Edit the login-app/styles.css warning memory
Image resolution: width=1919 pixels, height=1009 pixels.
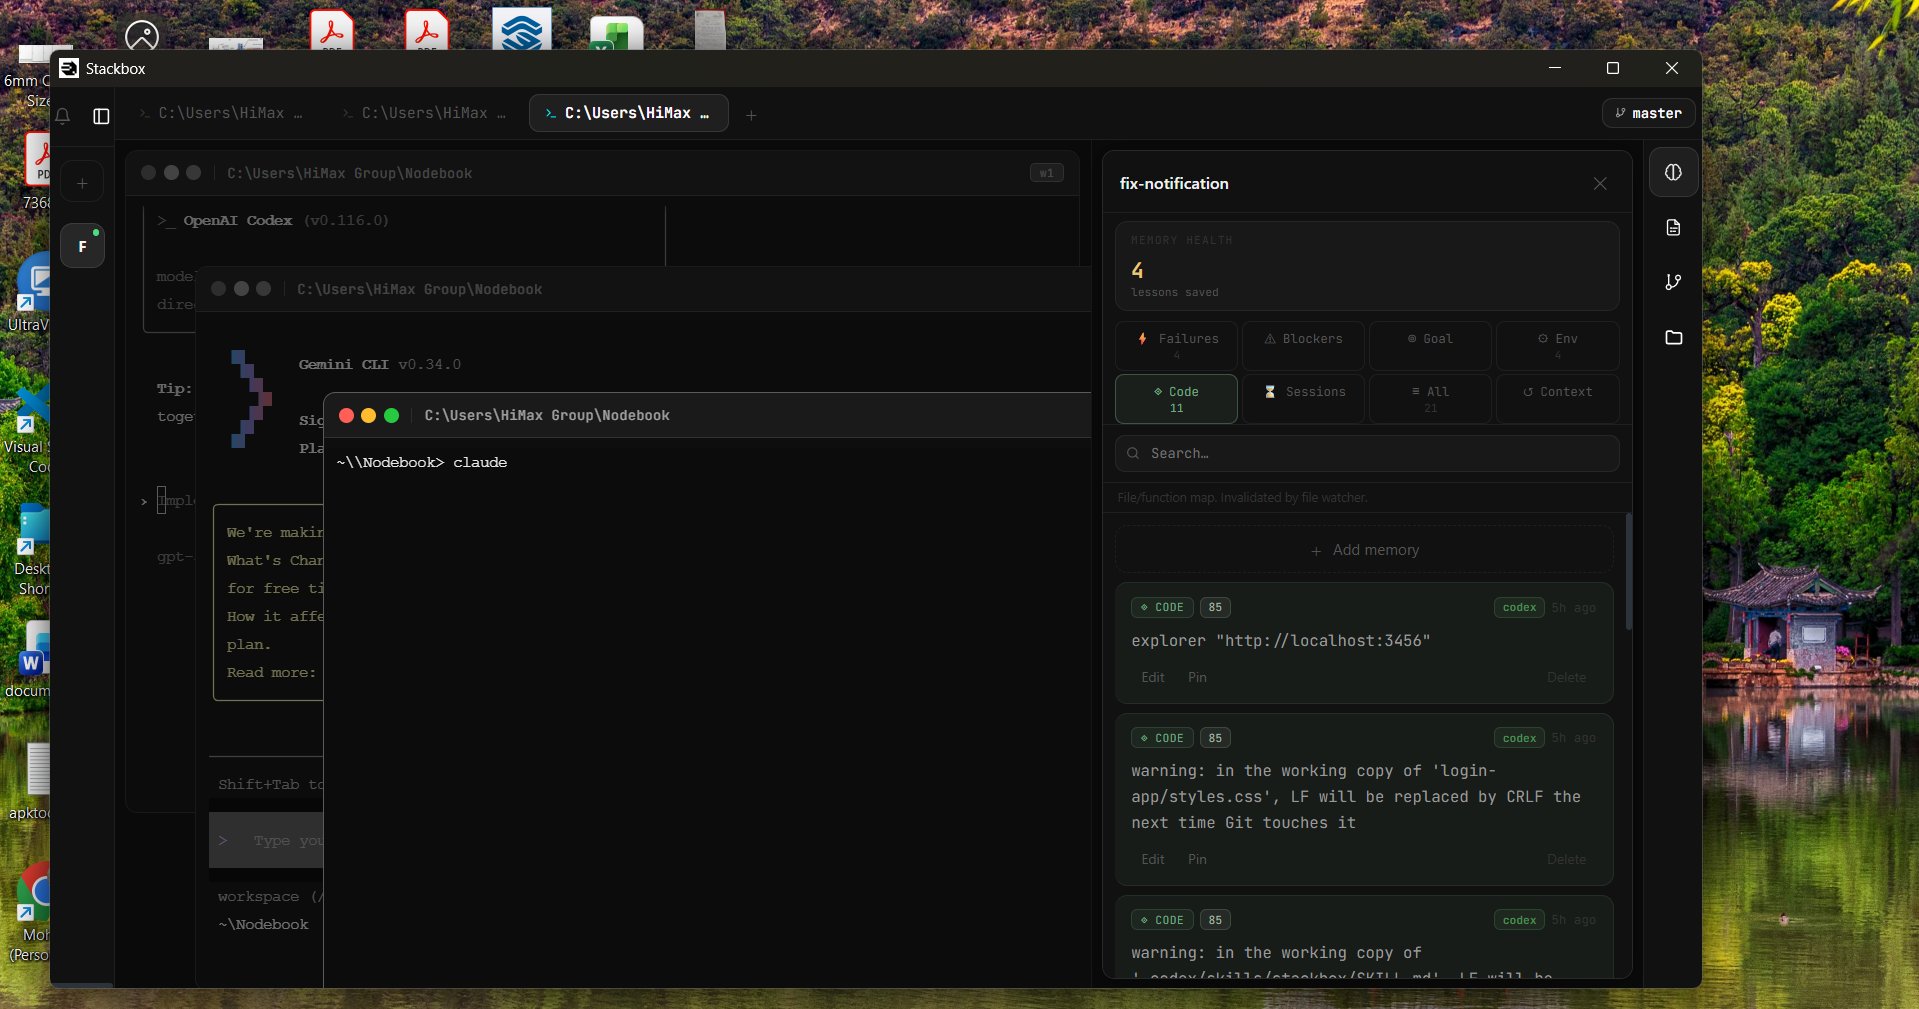[x=1153, y=860]
